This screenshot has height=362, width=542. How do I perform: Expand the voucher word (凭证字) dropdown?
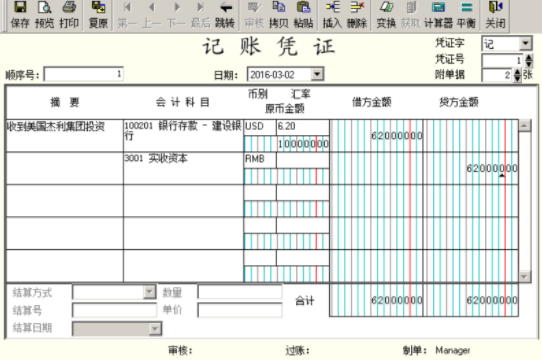(525, 44)
